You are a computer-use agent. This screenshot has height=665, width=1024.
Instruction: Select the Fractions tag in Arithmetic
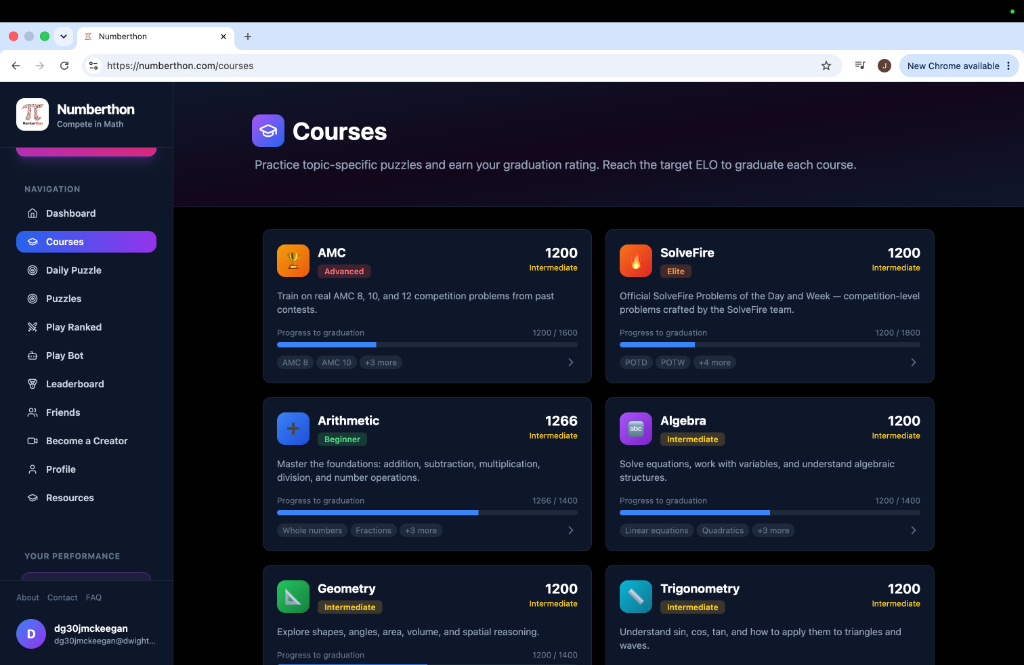point(374,530)
